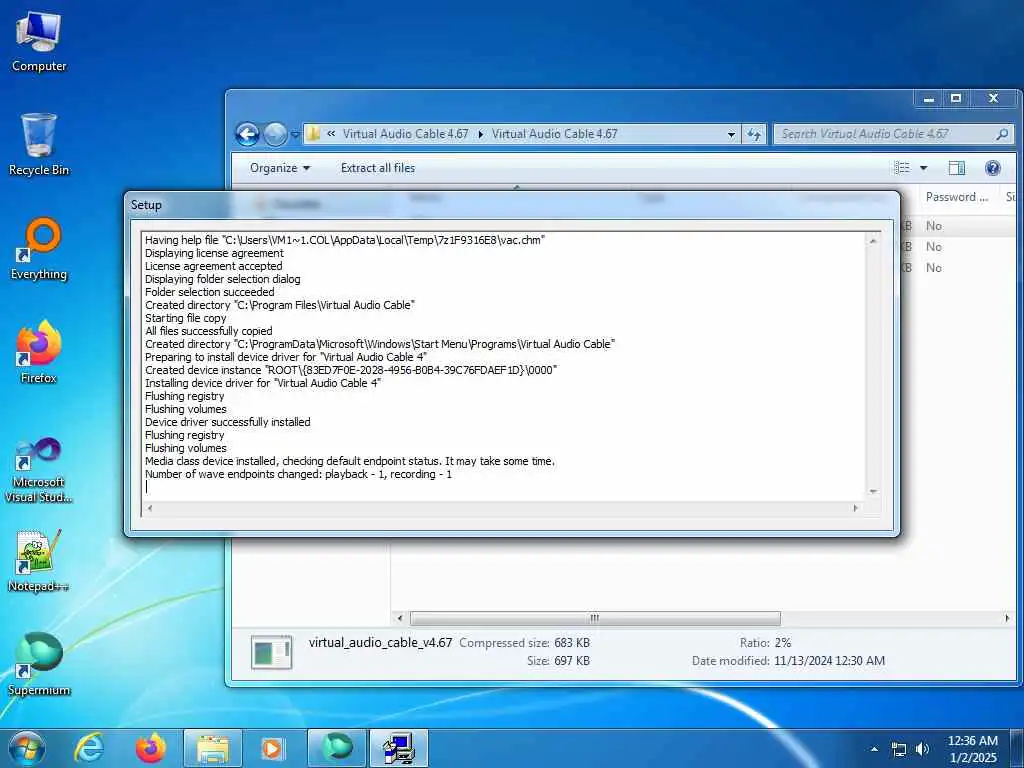Open the Computer desktop icon
The height and width of the screenshot is (768, 1024).
click(x=39, y=42)
